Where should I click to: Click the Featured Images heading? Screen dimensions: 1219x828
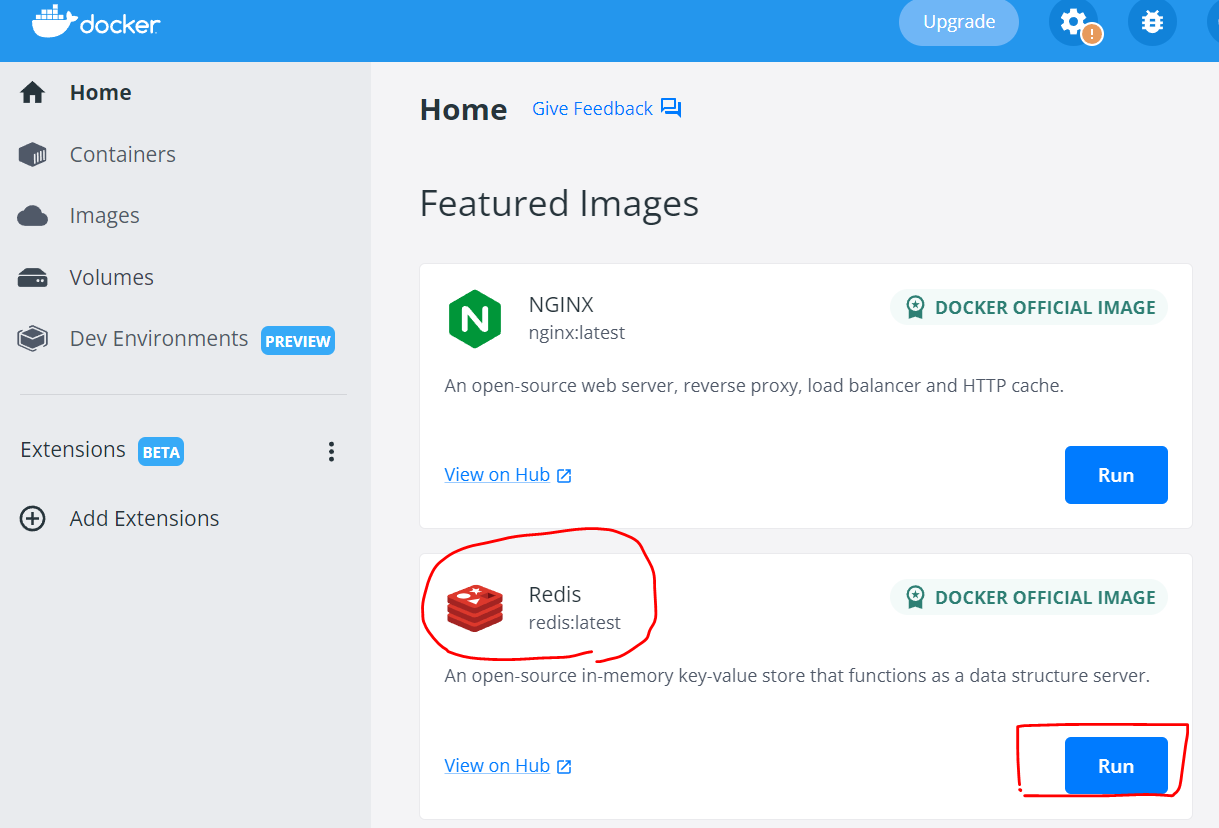[x=559, y=204]
